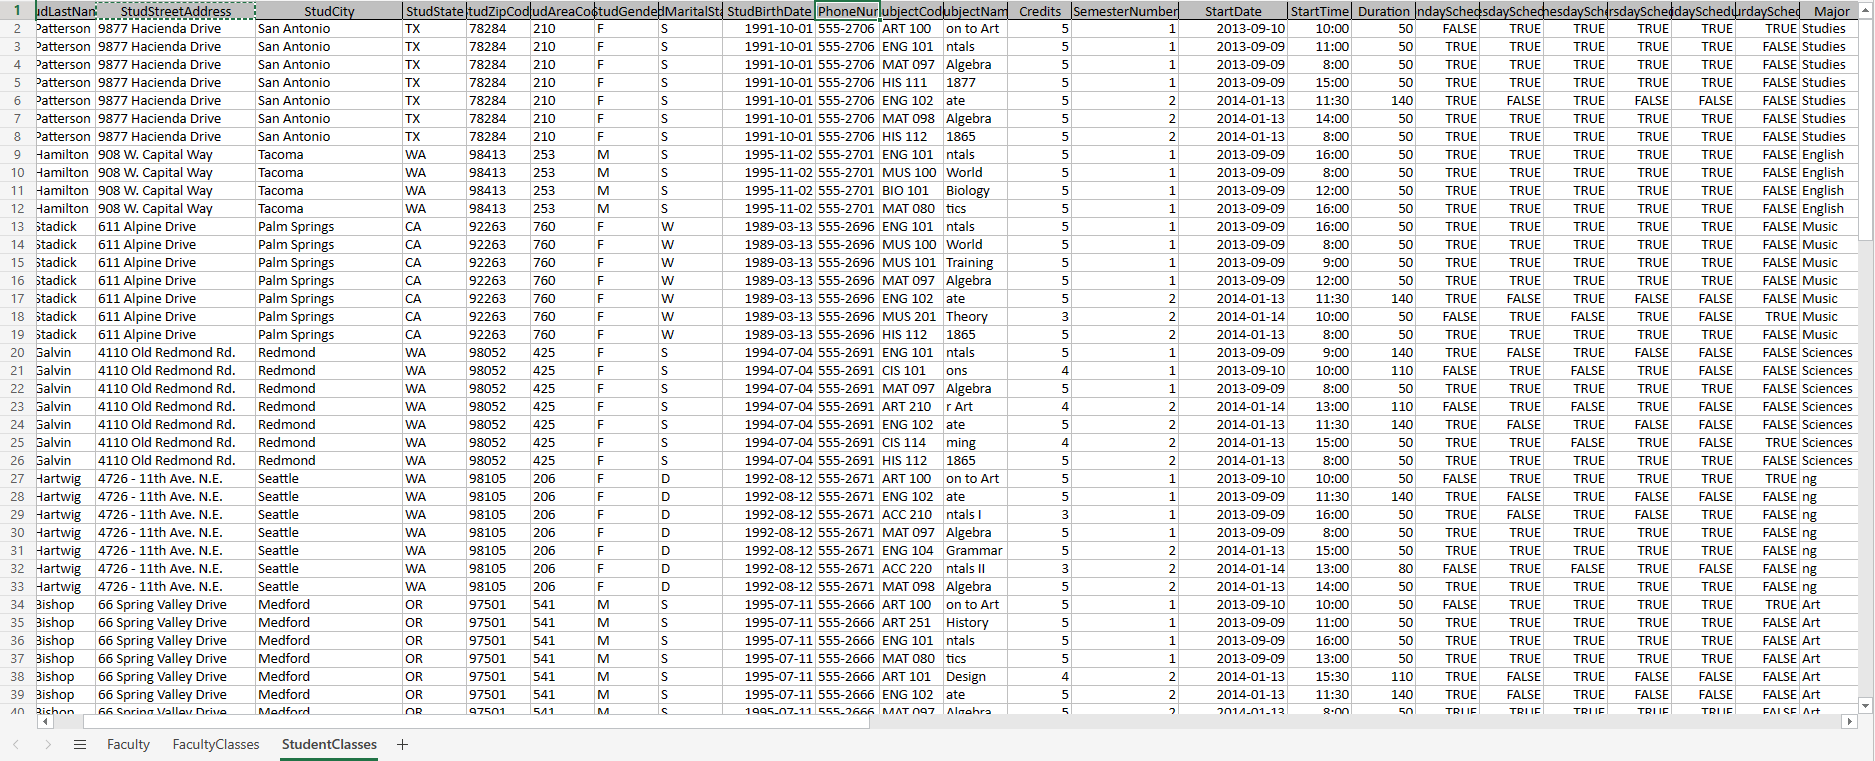Screen dimensions: 1875x761
Task: Click the Training subject name cell
Action: coord(976,263)
